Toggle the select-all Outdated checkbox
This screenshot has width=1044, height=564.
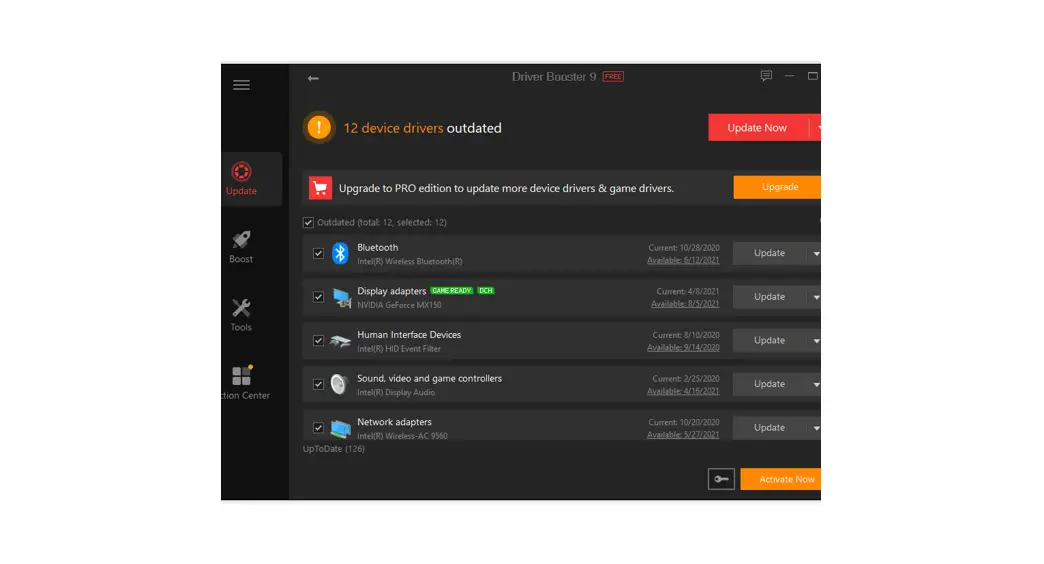click(308, 222)
